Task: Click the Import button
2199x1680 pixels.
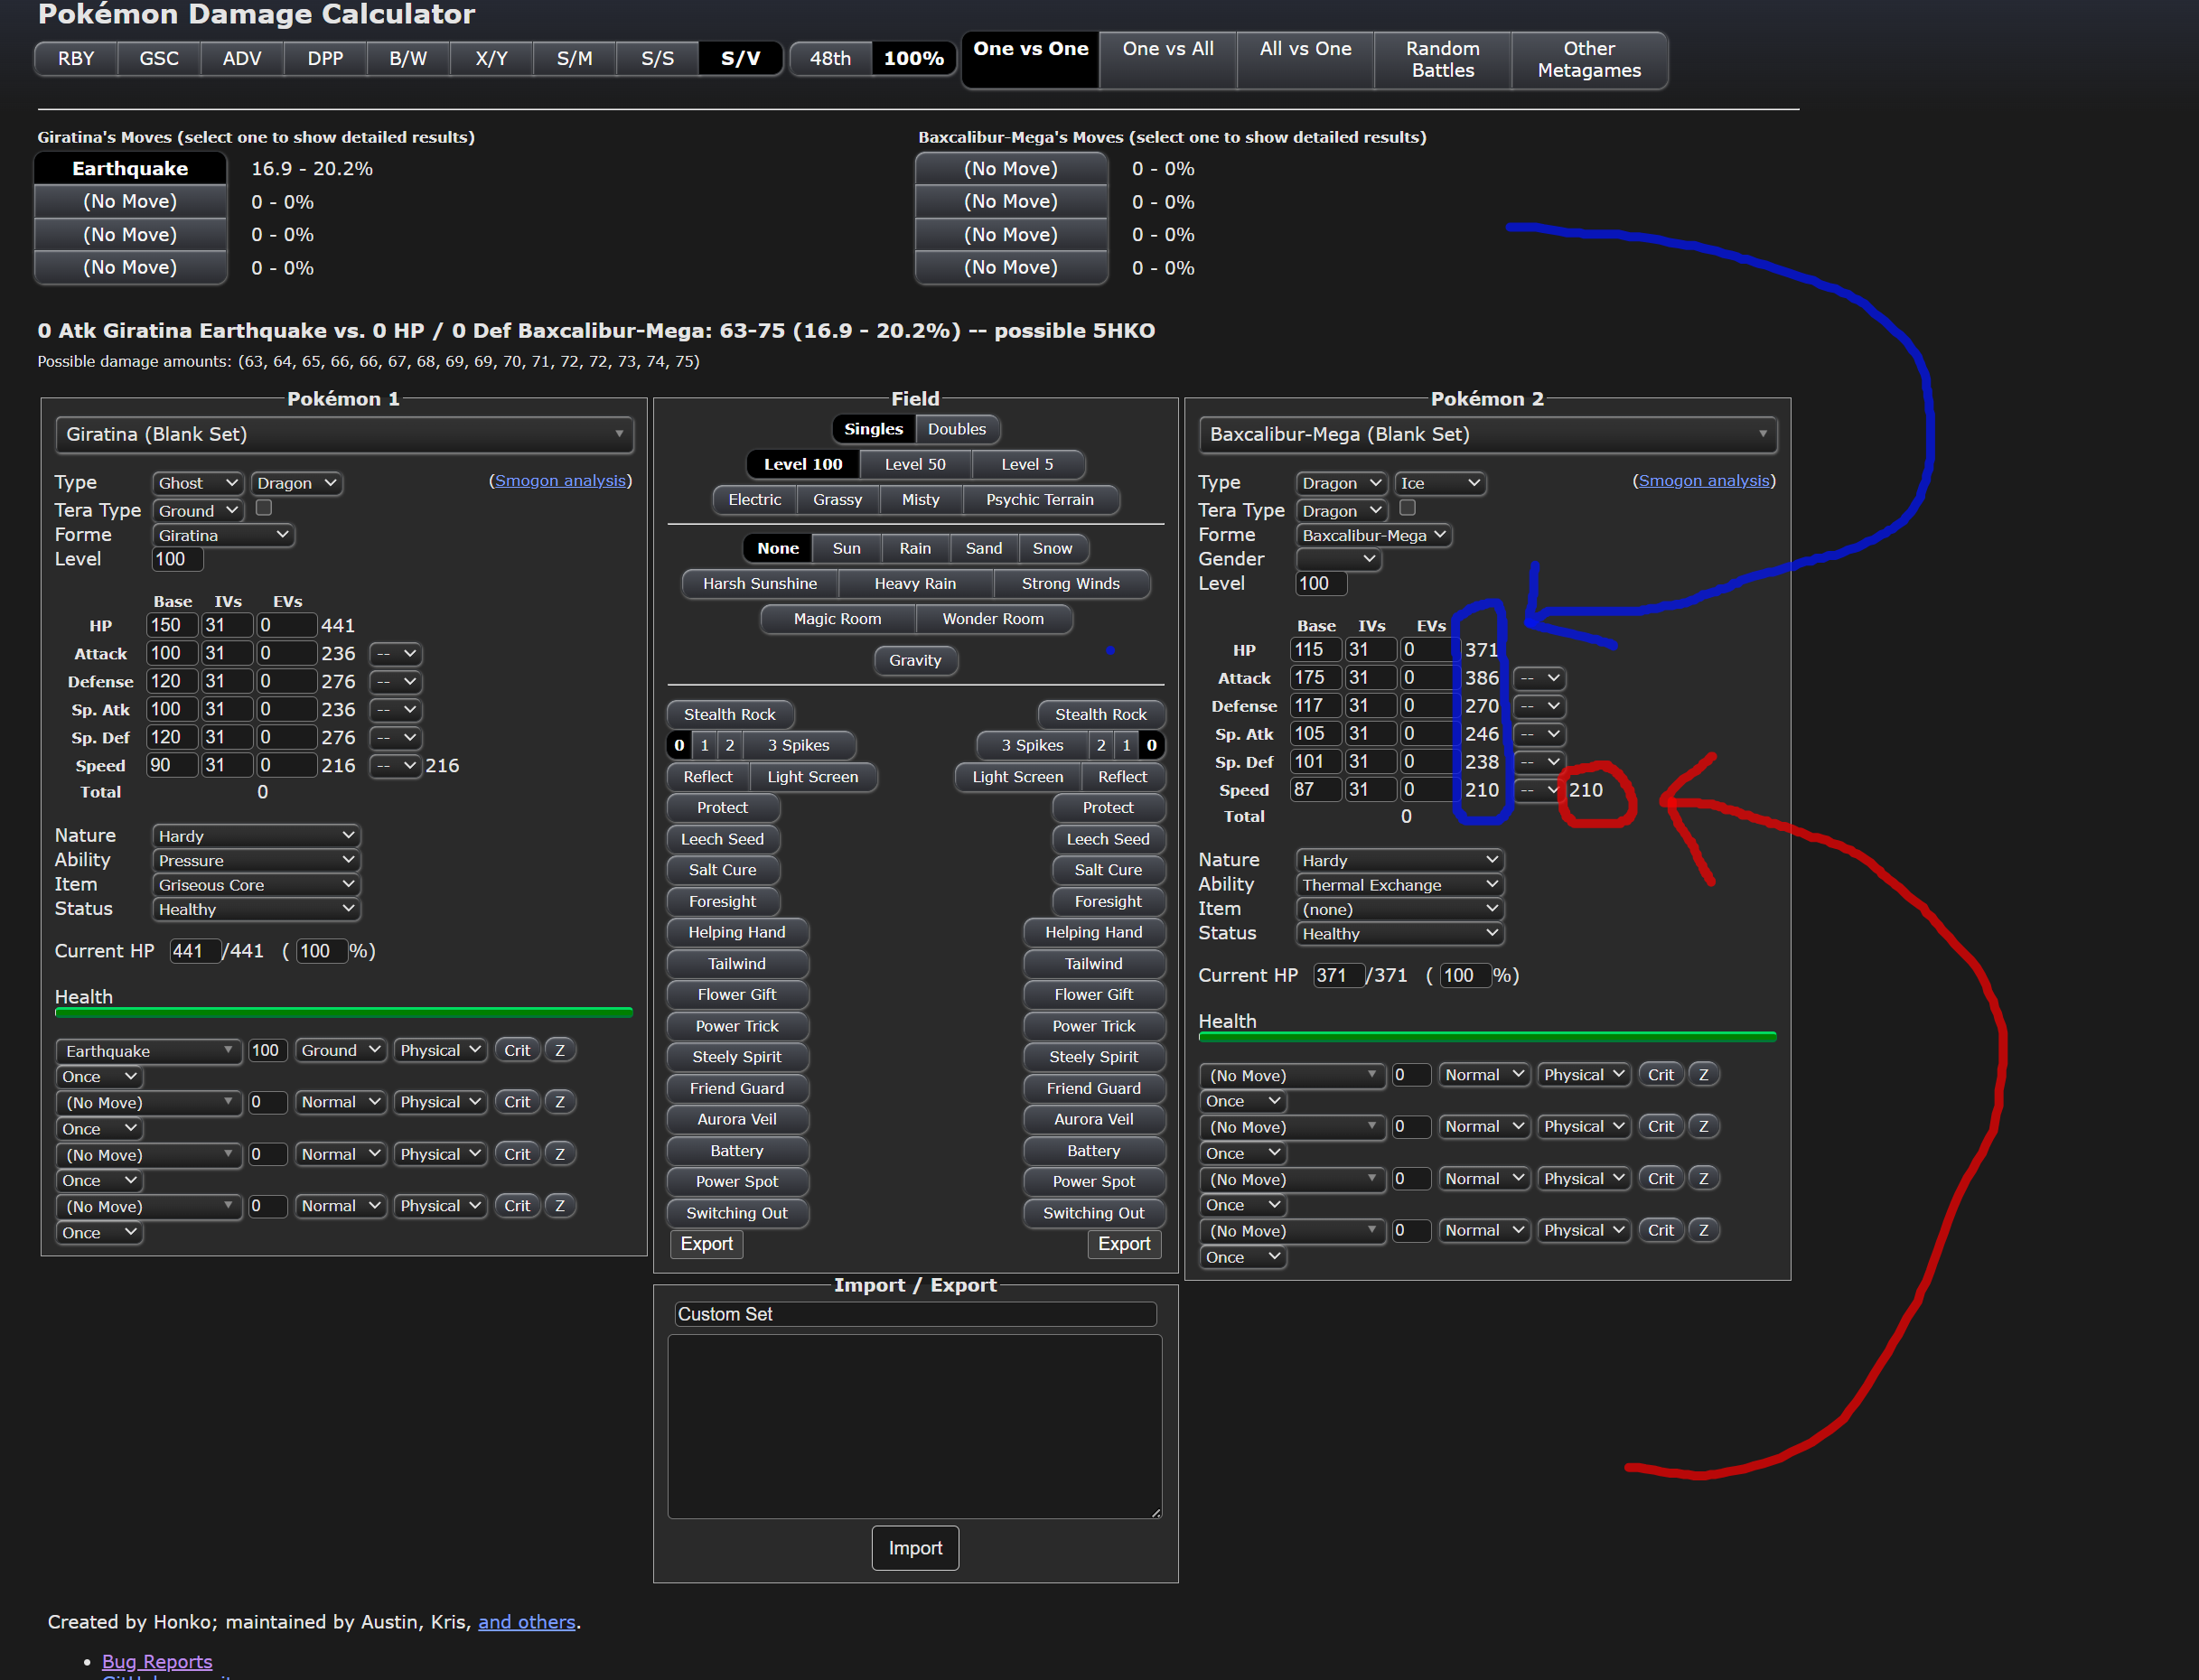Action: tap(914, 1548)
